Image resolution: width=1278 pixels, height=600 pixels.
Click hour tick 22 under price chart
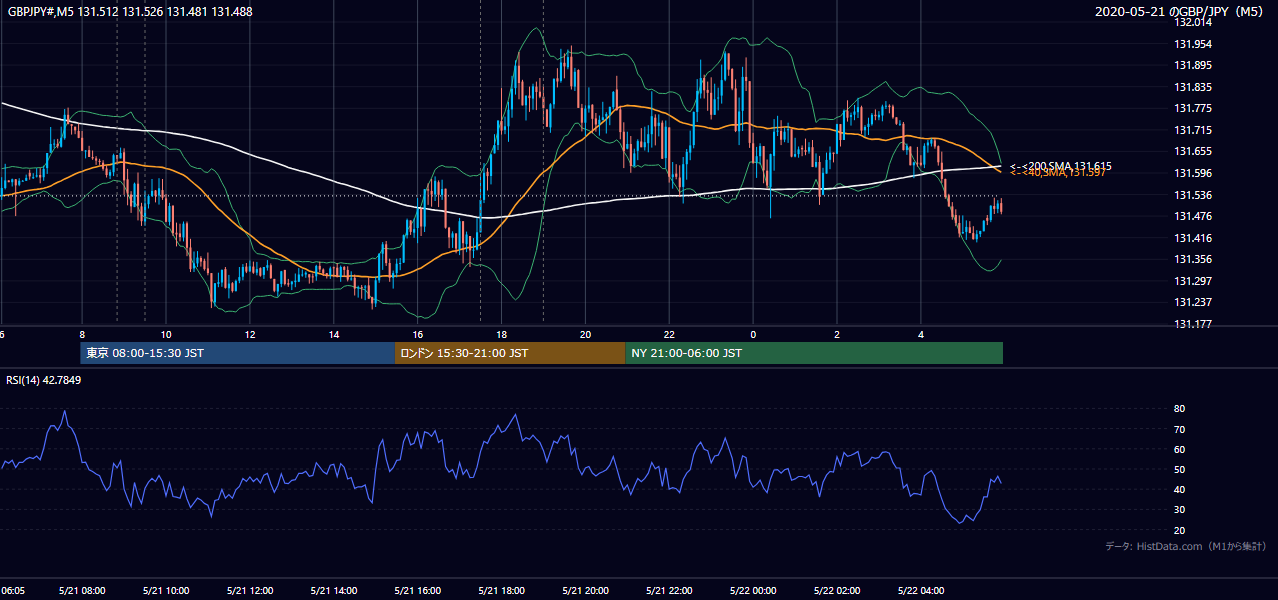[670, 335]
